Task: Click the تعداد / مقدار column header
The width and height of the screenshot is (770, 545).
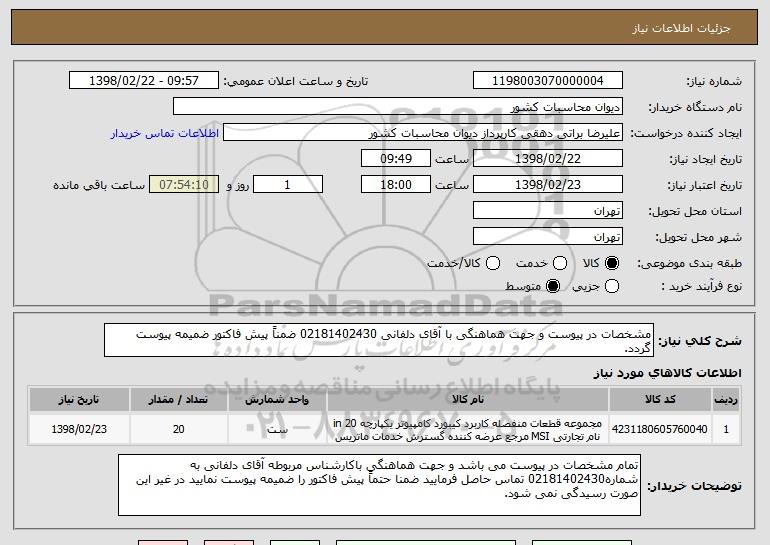Action: click(x=178, y=400)
